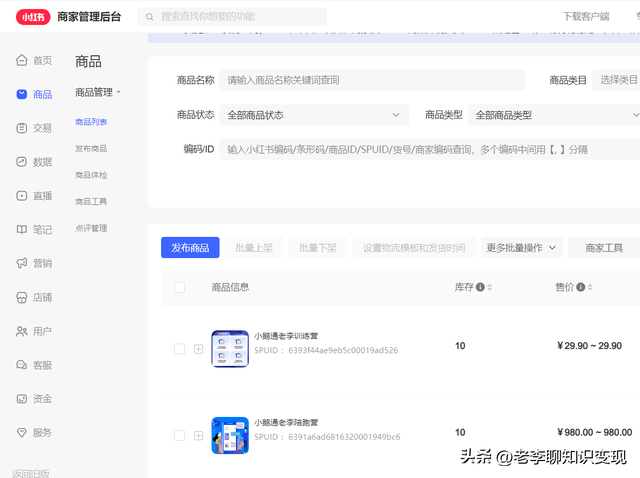This screenshot has width=640, height=478.
Task: Click the blue 发布商品 button
Action: [189, 248]
